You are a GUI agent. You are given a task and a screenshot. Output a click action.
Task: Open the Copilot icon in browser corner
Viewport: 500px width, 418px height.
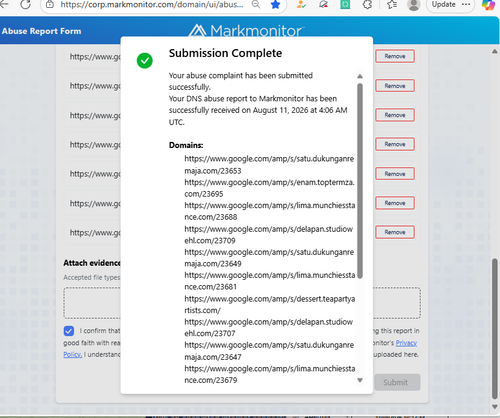coord(488,5)
